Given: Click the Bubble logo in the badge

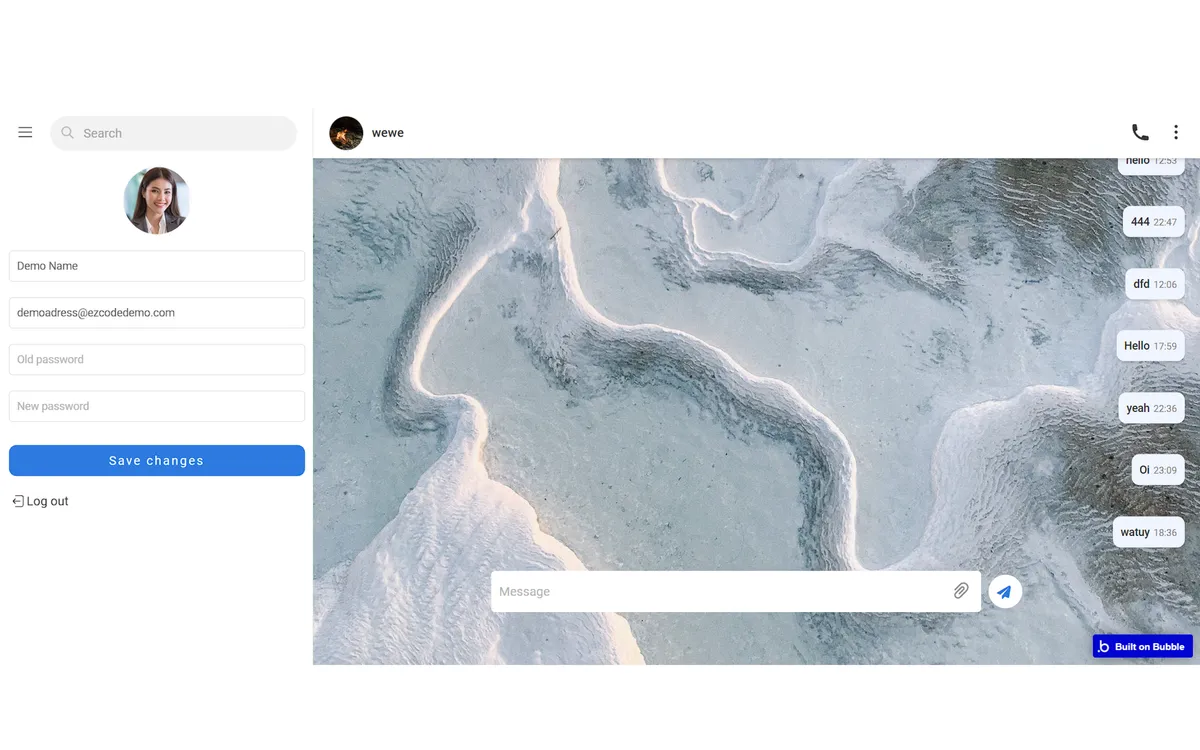Looking at the screenshot, I should (1104, 647).
